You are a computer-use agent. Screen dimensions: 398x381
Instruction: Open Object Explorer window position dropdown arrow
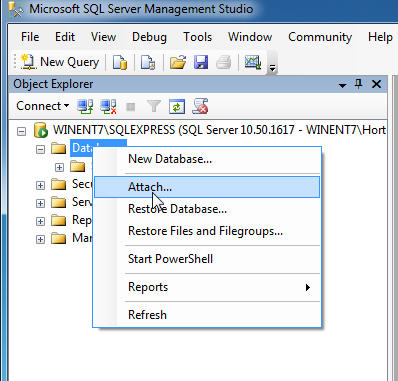point(342,86)
